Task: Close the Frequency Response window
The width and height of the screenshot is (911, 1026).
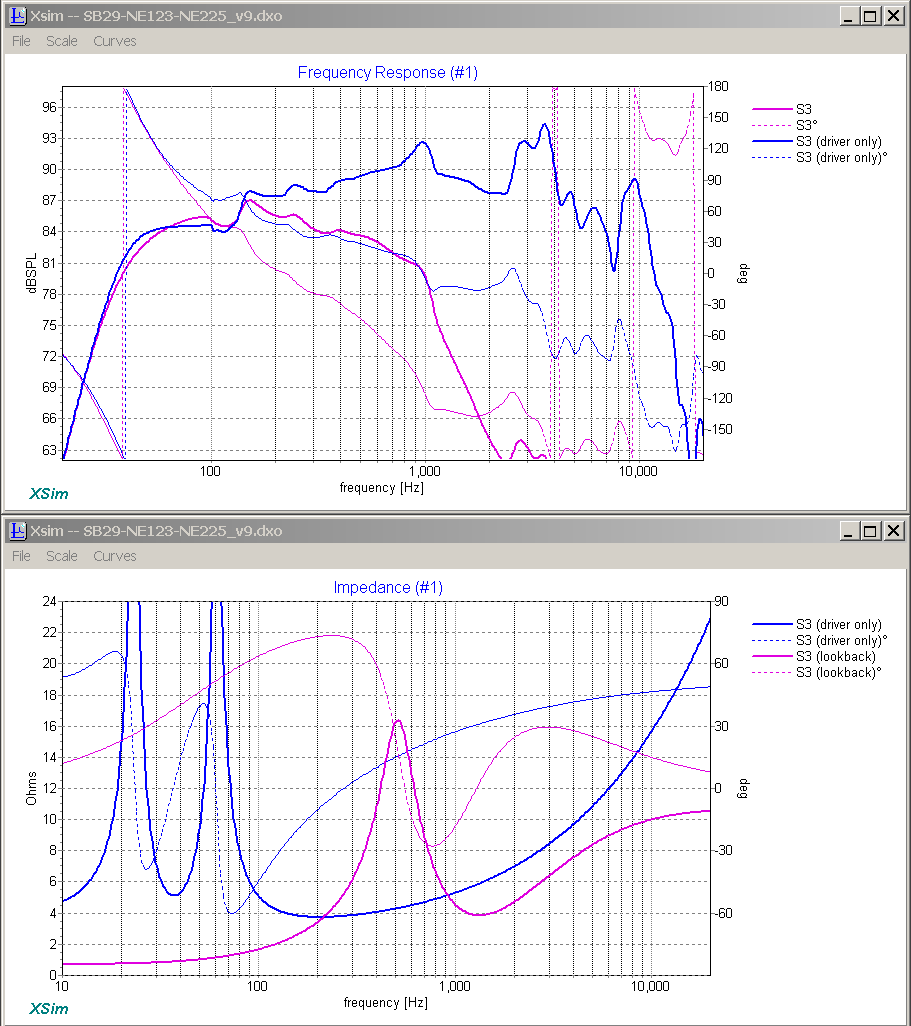Action: point(893,16)
